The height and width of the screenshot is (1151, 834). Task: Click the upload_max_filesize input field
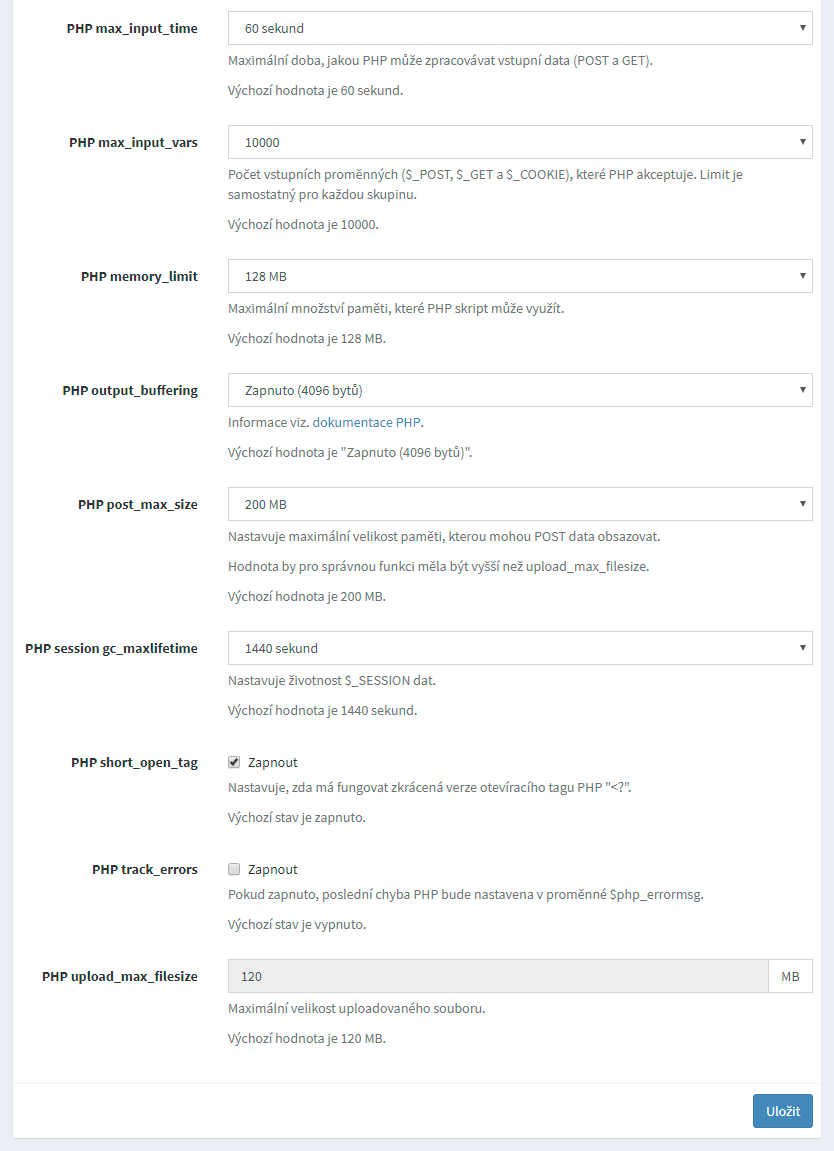pyautogui.click(x=498, y=976)
